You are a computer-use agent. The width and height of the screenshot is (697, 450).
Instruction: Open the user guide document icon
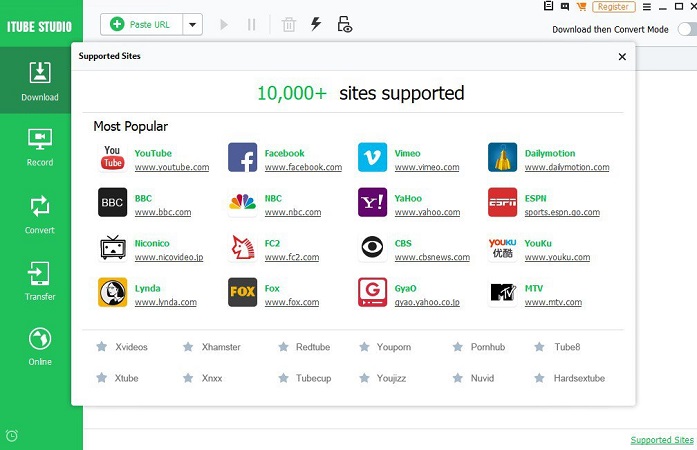click(549, 6)
